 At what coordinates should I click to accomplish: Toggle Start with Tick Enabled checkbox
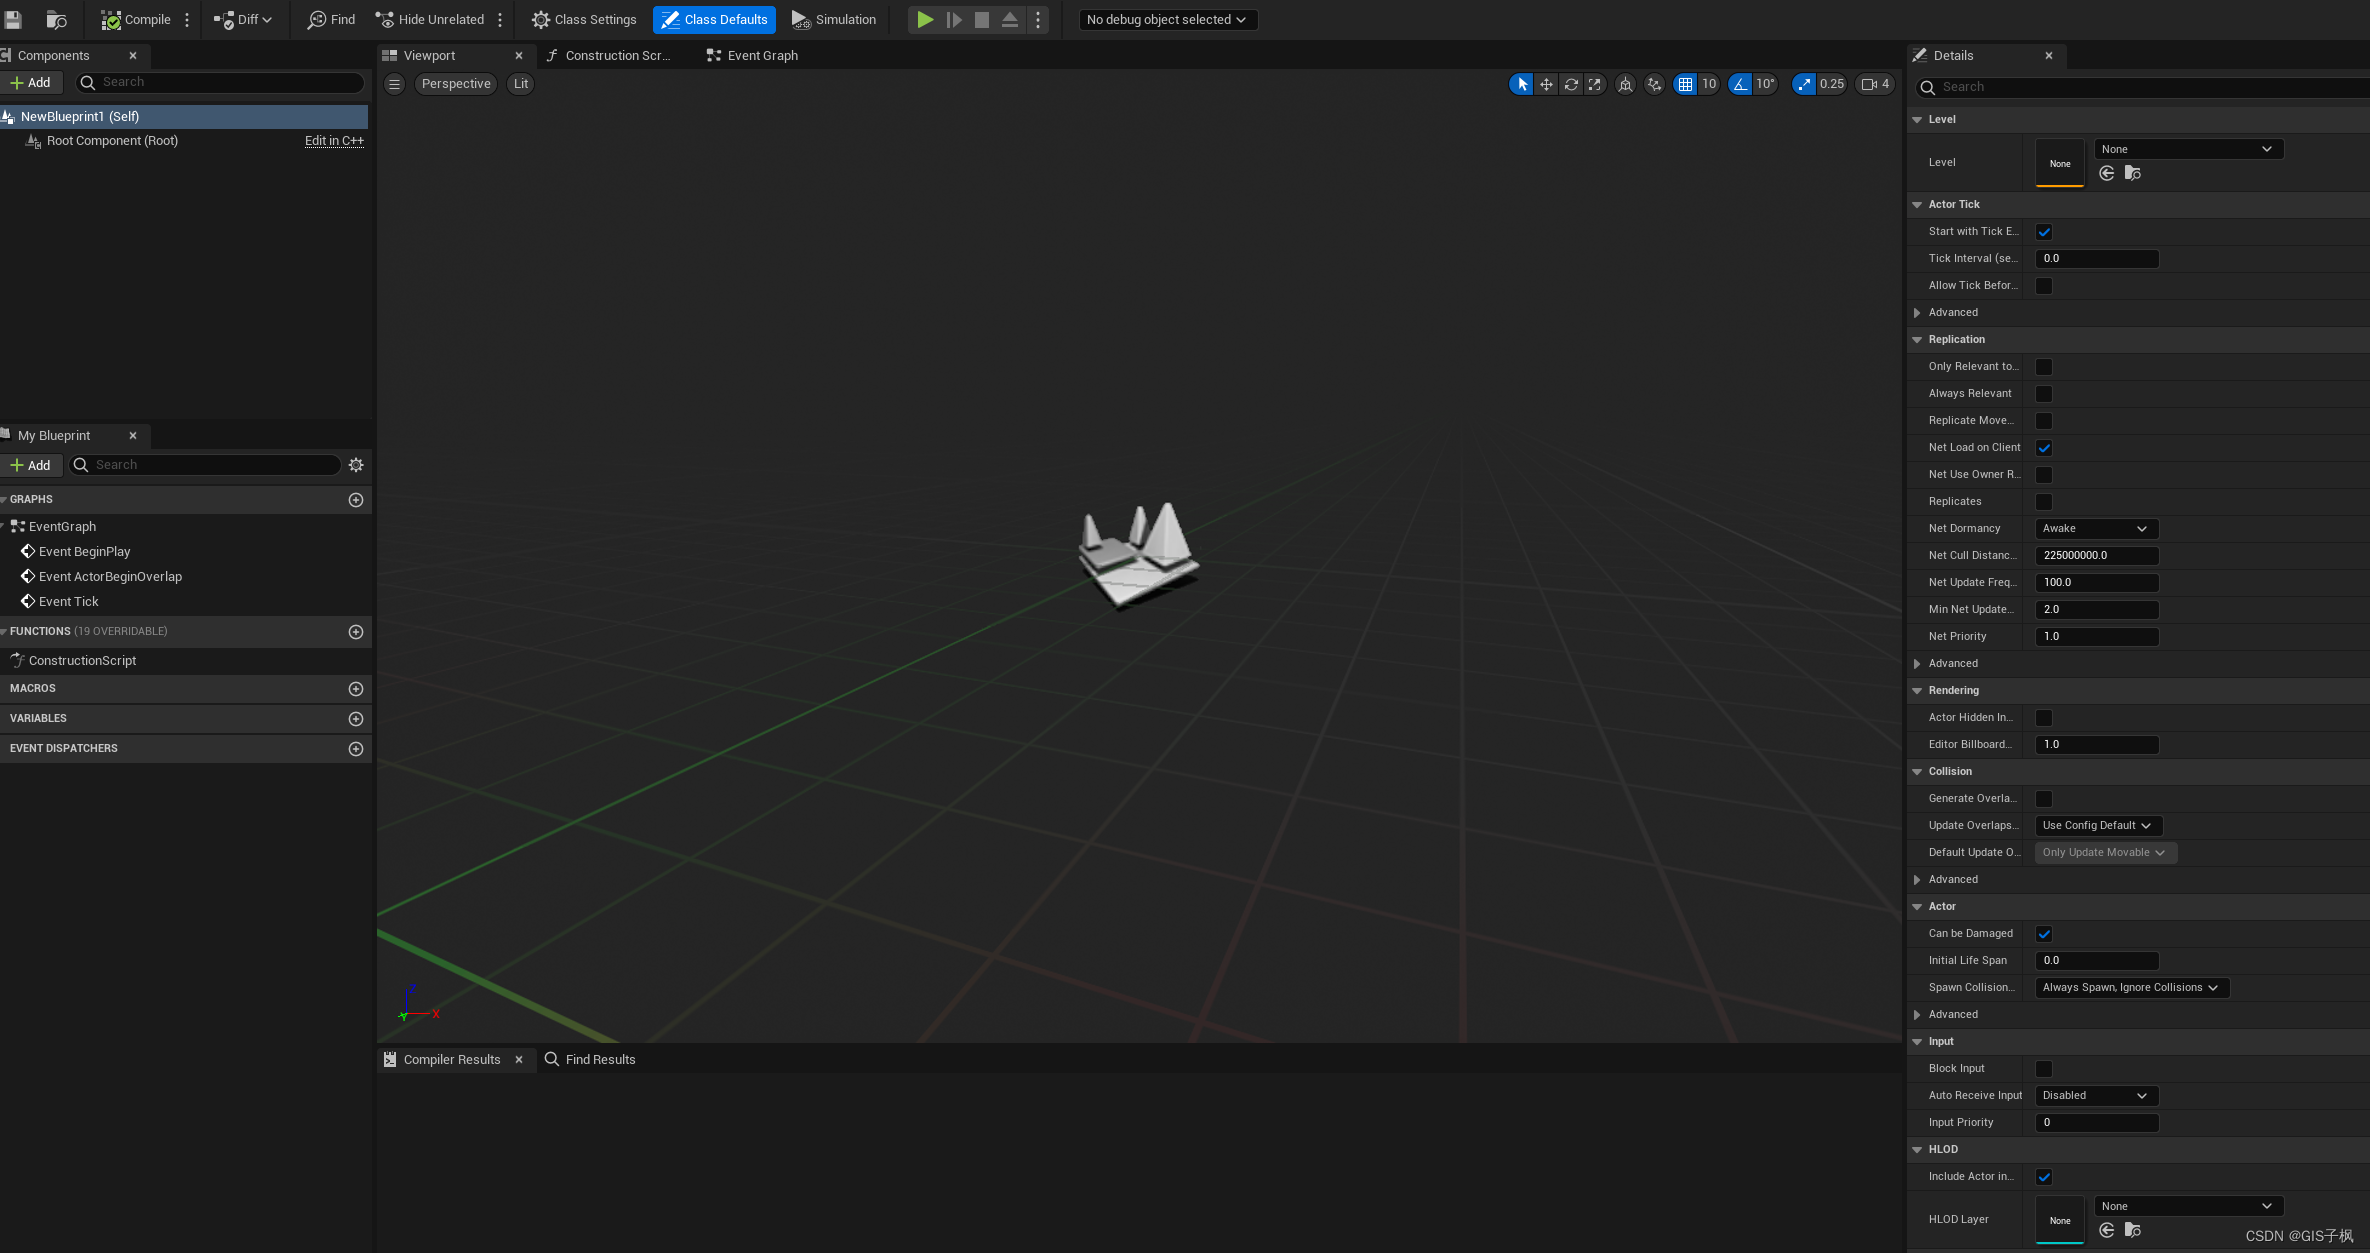pyautogui.click(x=2044, y=232)
